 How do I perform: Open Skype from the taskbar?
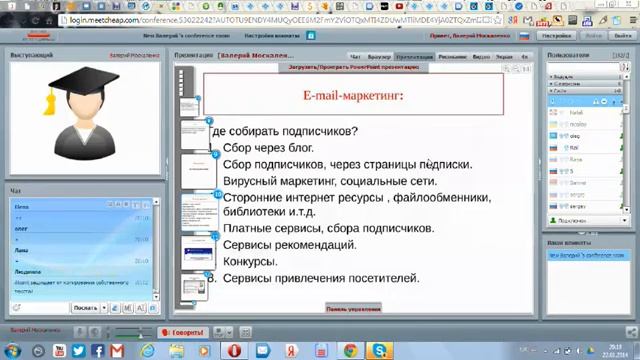click(x=379, y=351)
